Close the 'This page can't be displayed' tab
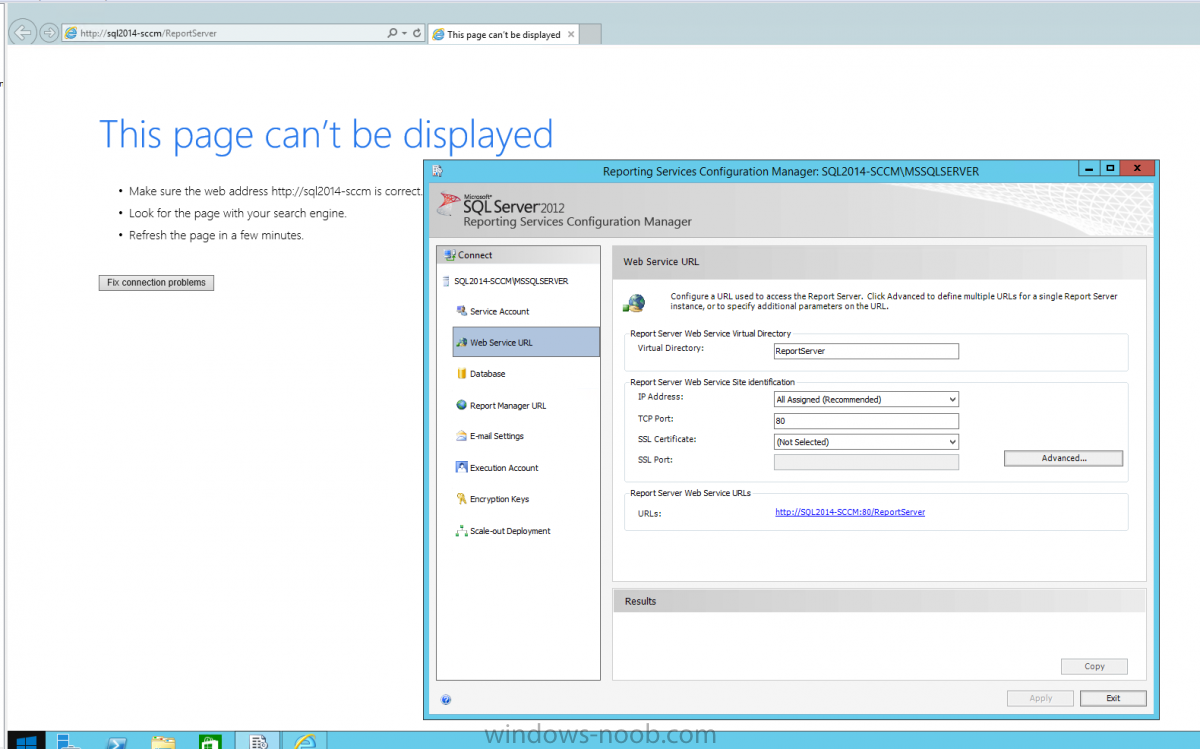This screenshot has width=1200, height=749. pos(571,34)
